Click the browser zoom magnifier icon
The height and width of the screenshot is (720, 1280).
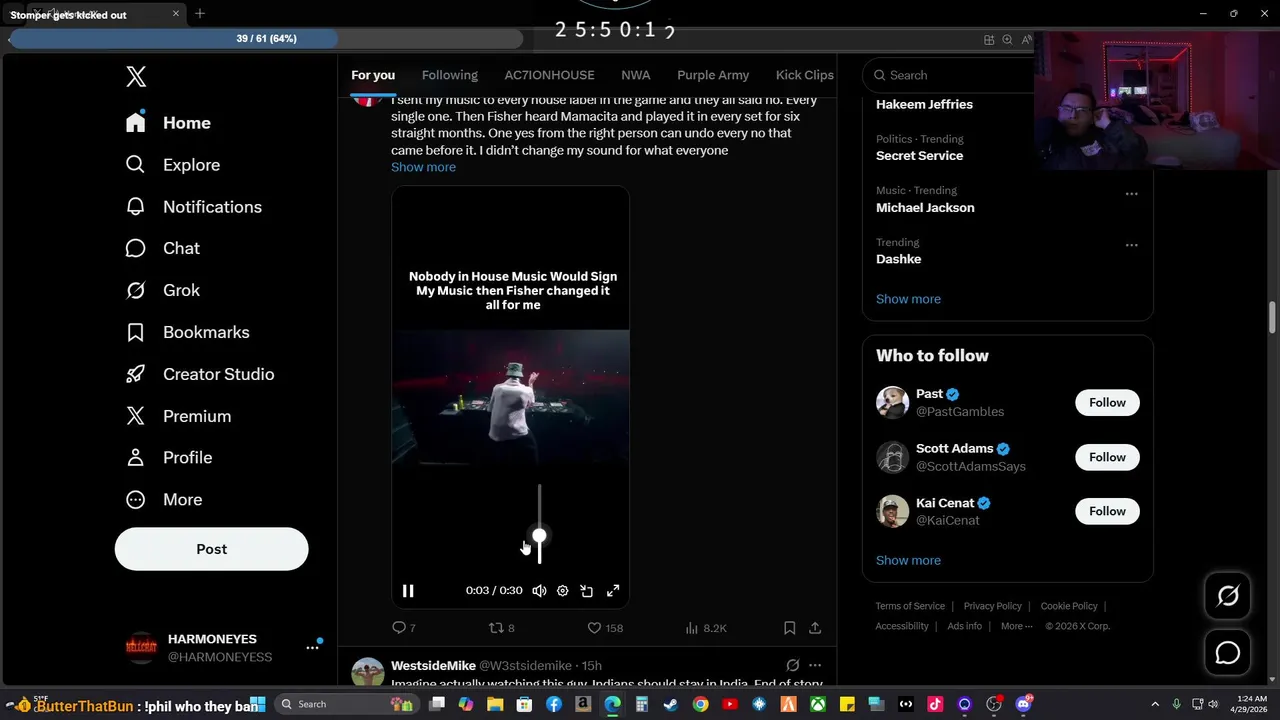coord(1007,40)
